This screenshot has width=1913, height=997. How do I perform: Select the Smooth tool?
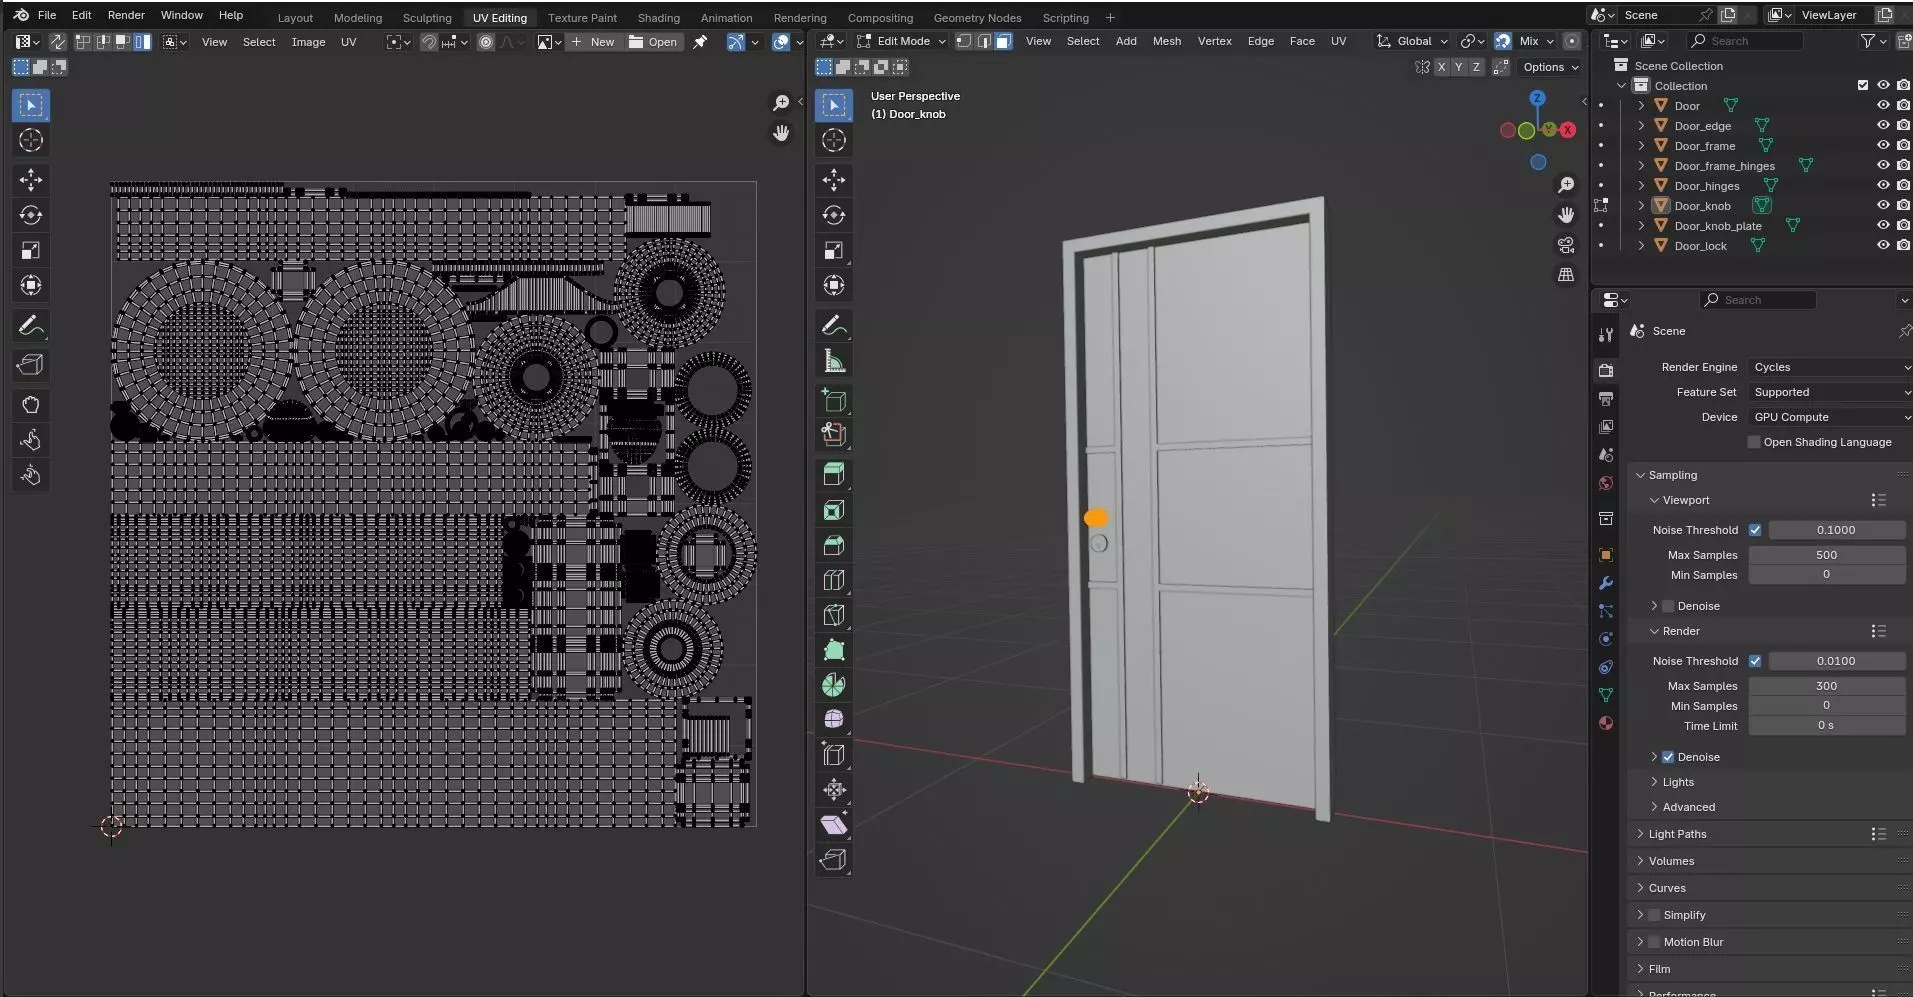click(834, 720)
